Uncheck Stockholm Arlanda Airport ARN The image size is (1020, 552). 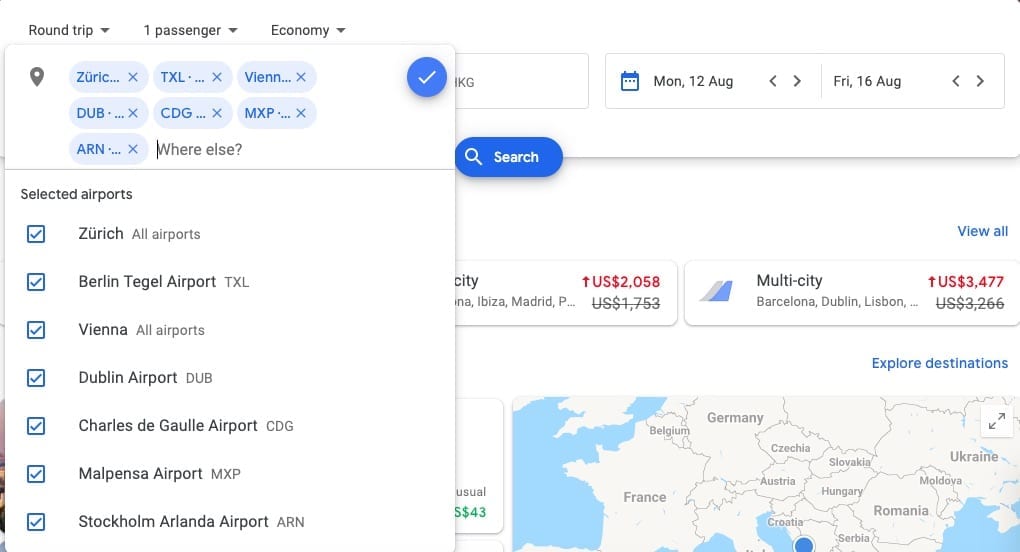[36, 522]
